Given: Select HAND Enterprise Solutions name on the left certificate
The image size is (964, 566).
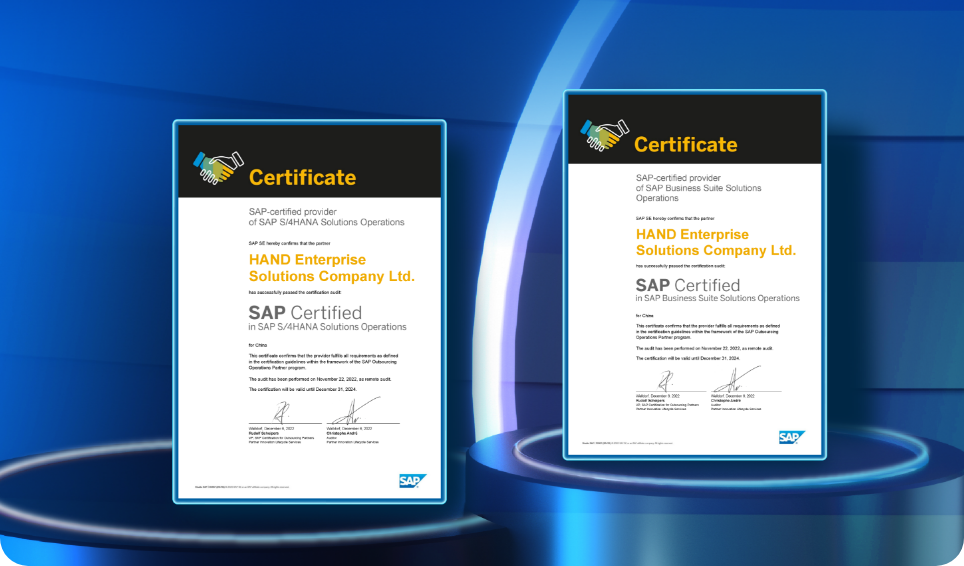Looking at the screenshot, I should pos(330,268).
